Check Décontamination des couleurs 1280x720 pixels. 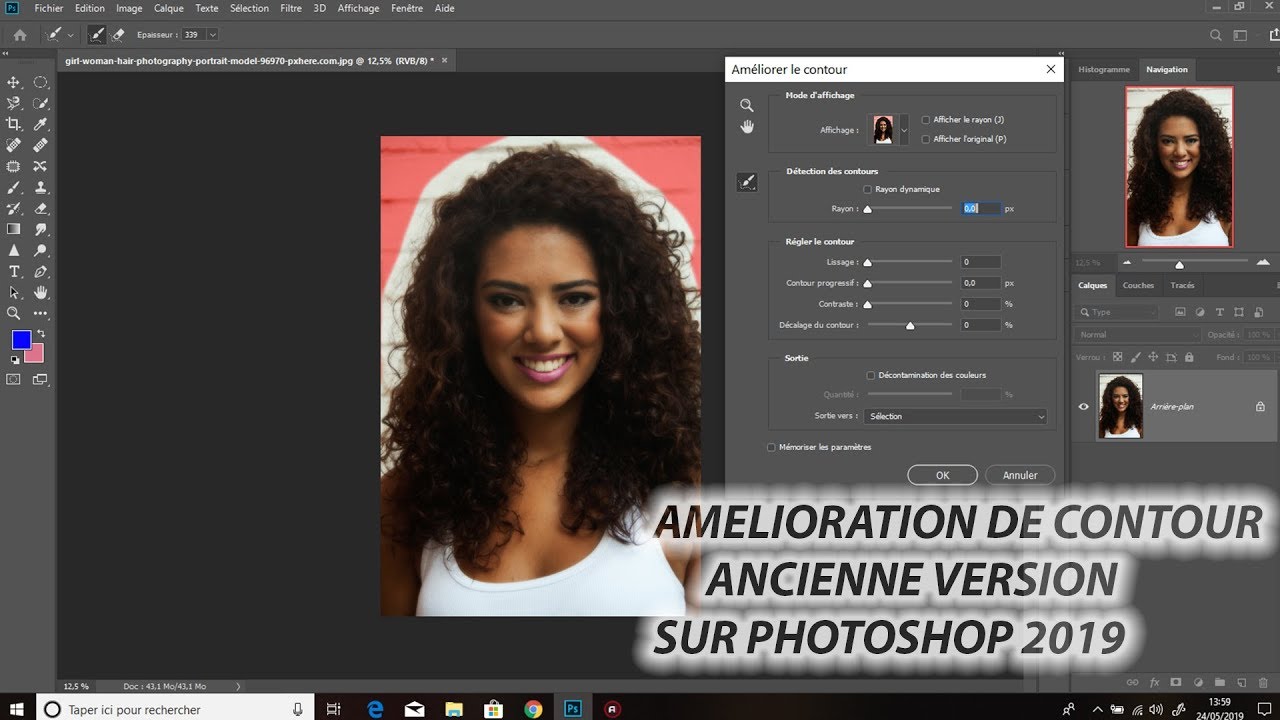[870, 375]
